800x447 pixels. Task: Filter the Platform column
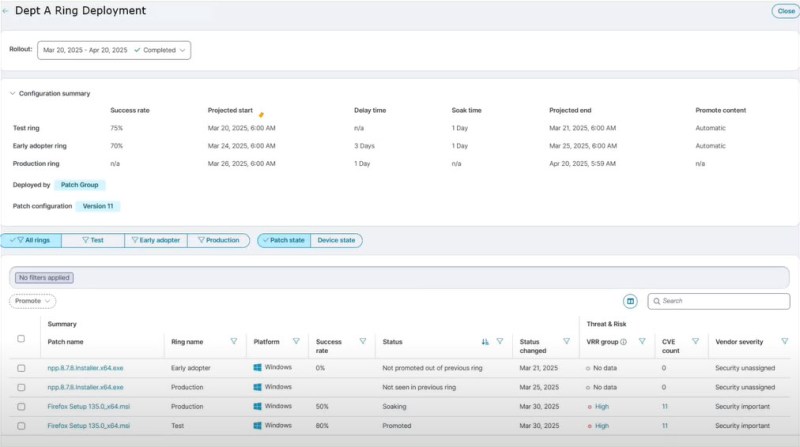pos(296,341)
